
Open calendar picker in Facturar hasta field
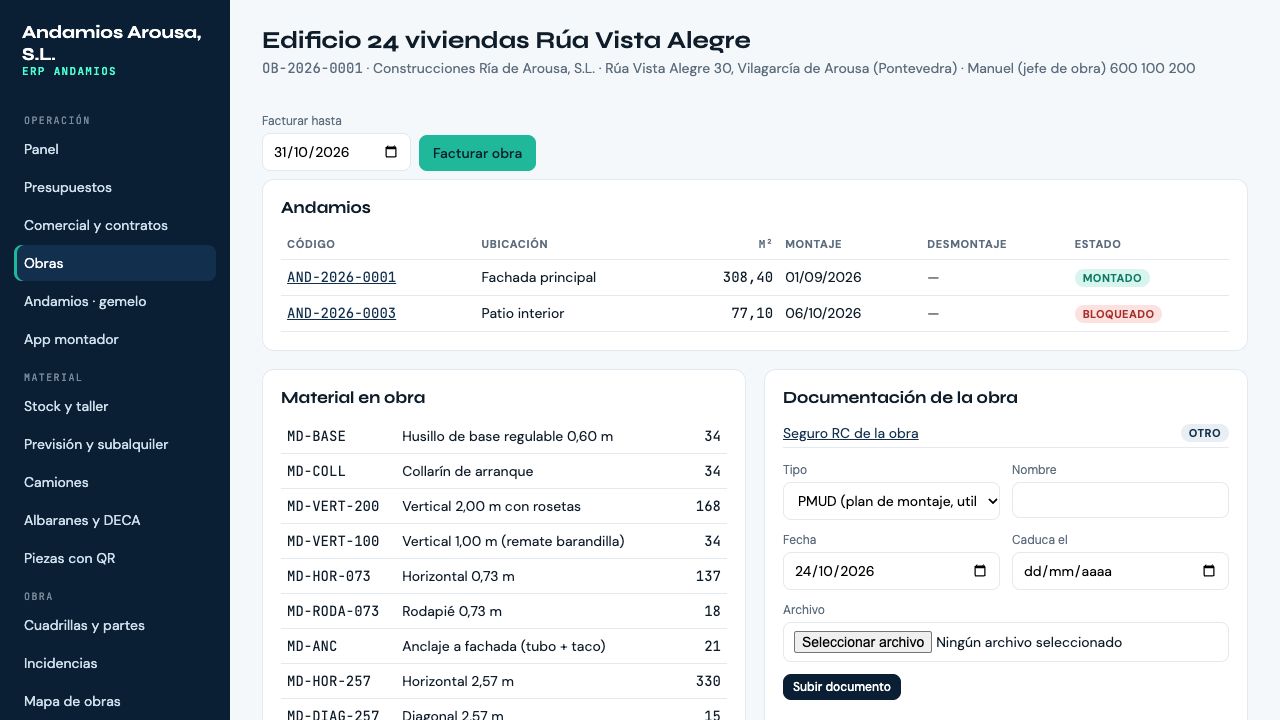tap(391, 152)
